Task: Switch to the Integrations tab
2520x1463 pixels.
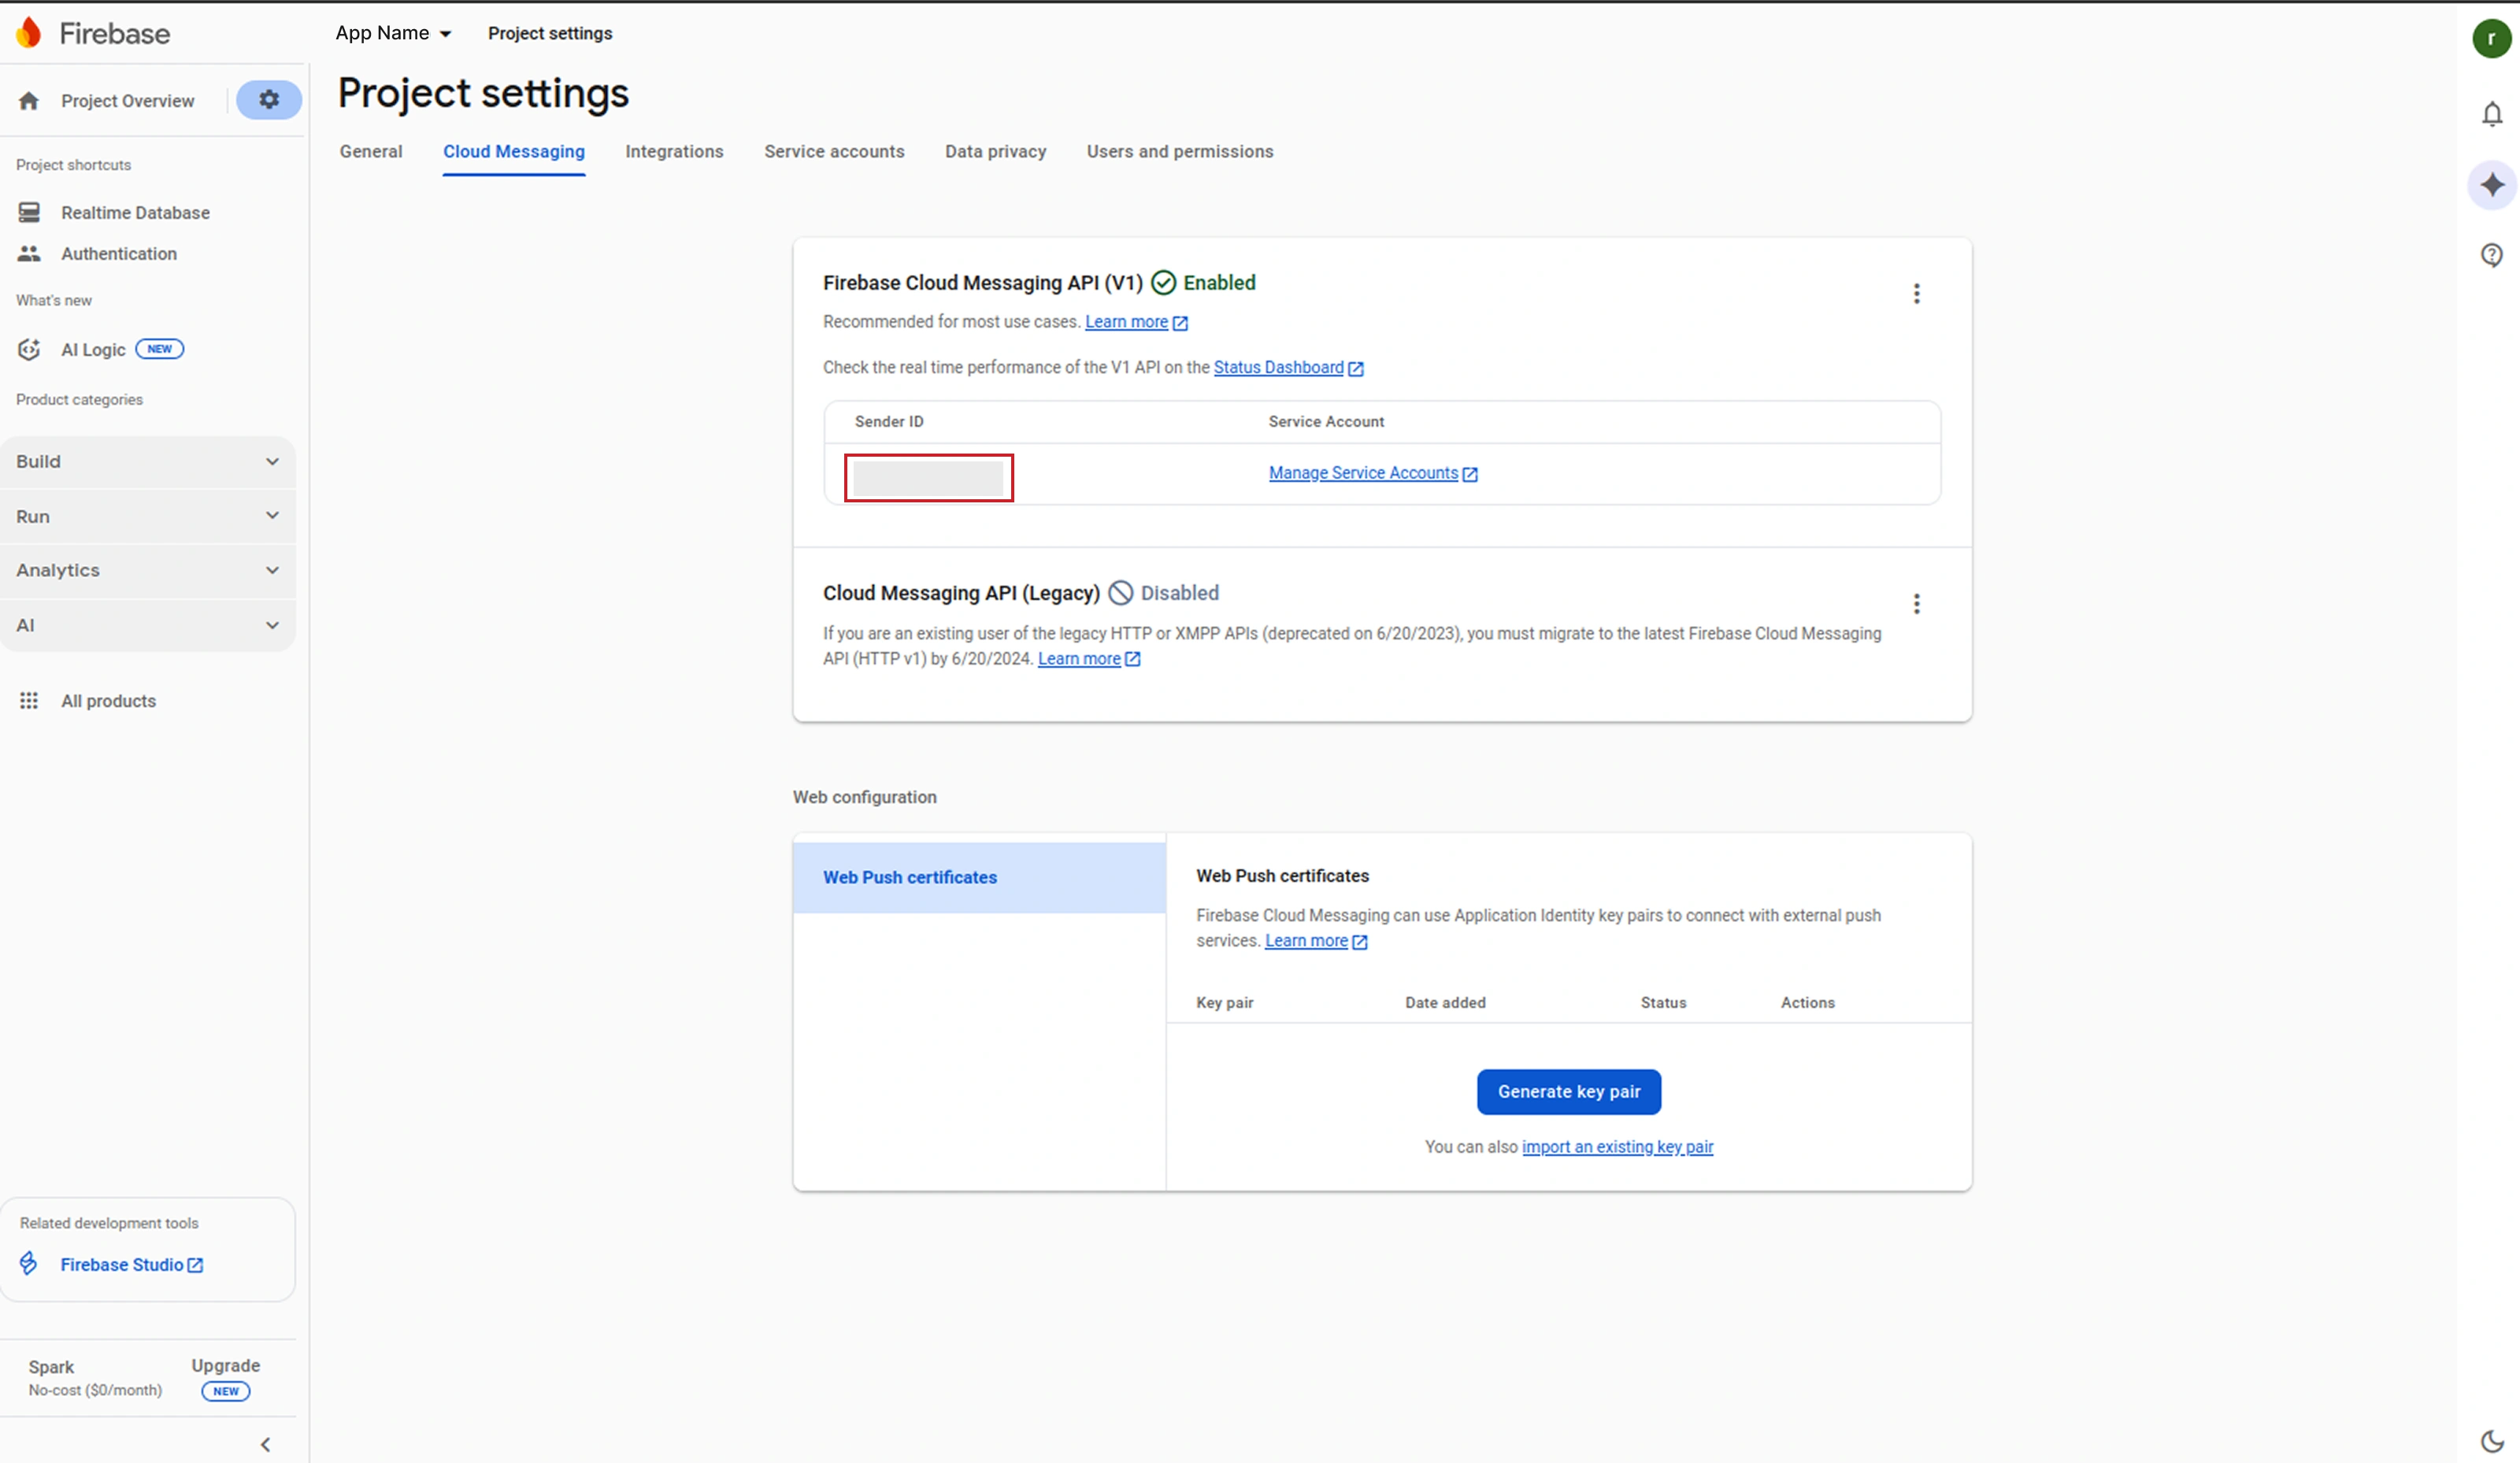Action: click(x=674, y=152)
